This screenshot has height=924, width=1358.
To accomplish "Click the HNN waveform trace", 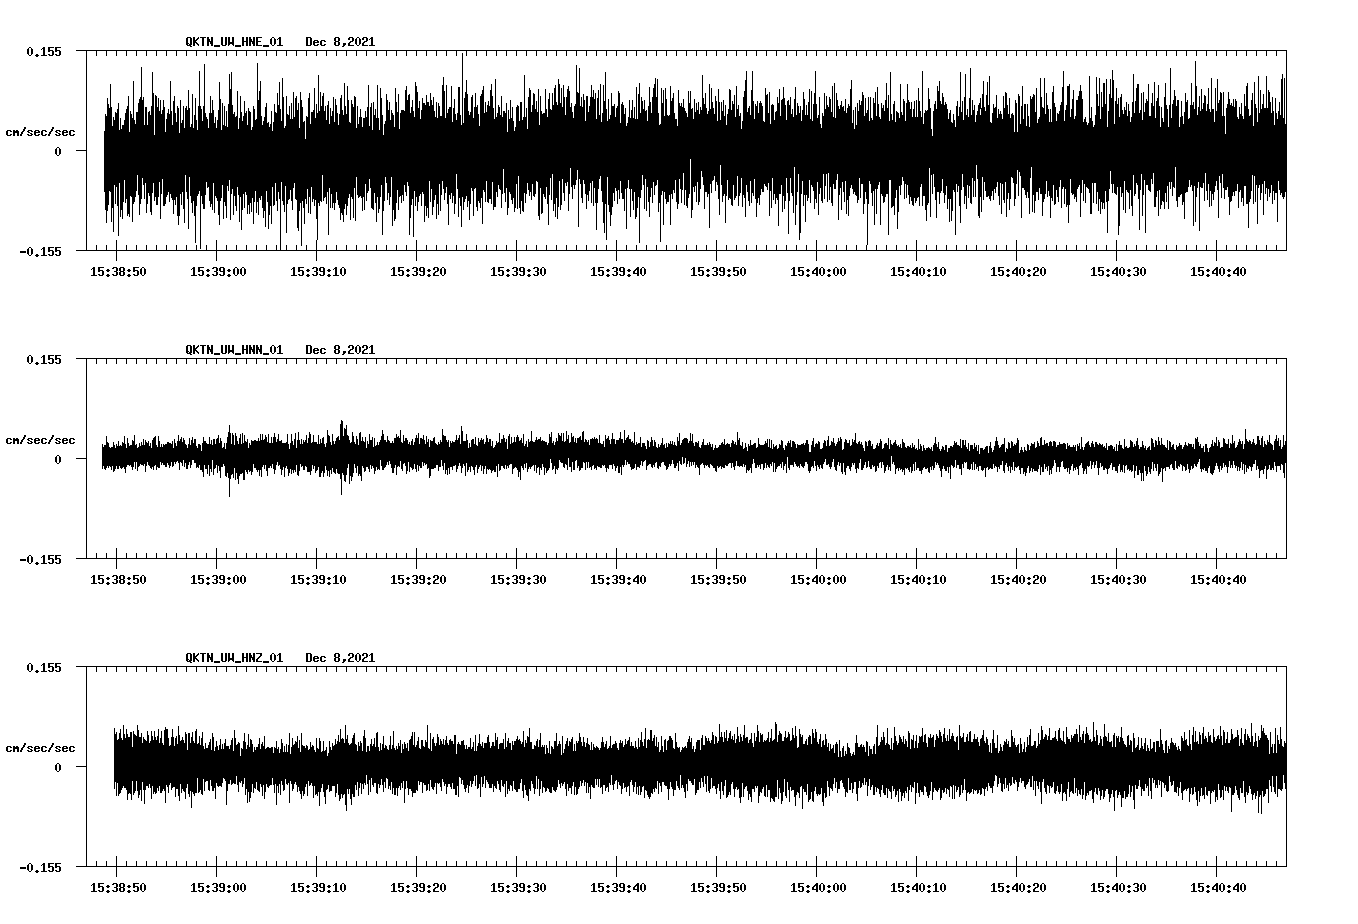I will [694, 458].
